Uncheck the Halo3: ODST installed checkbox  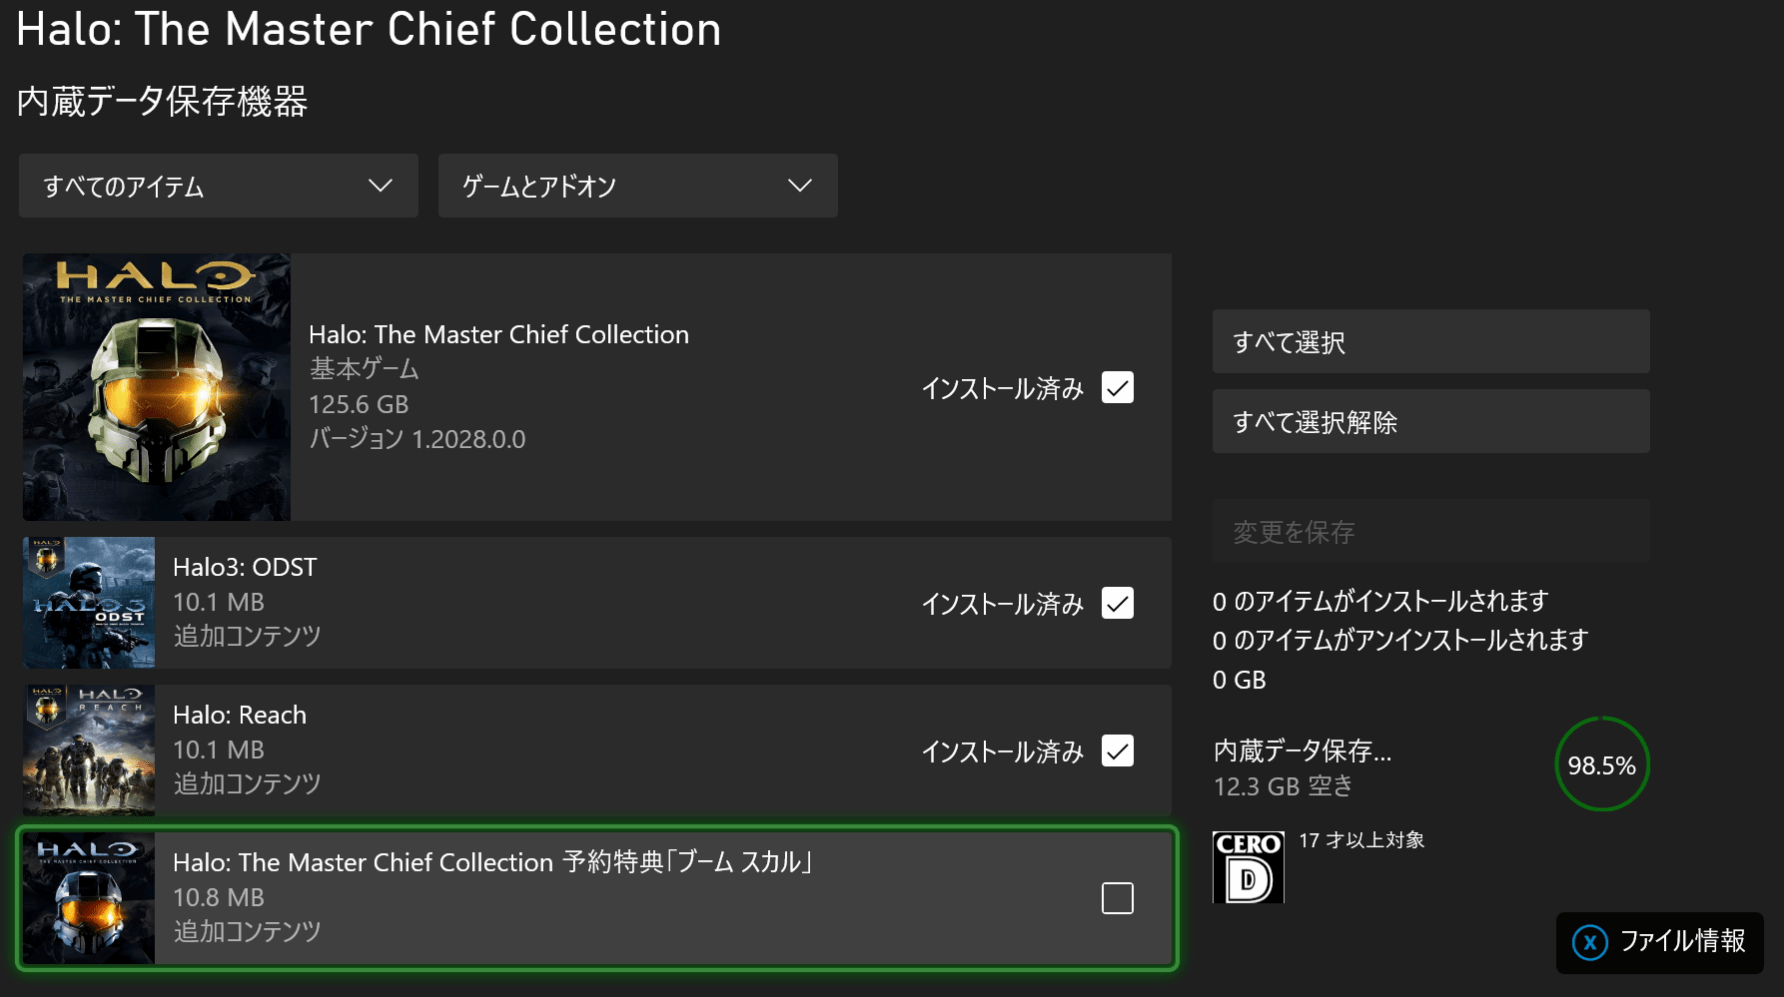1117,603
